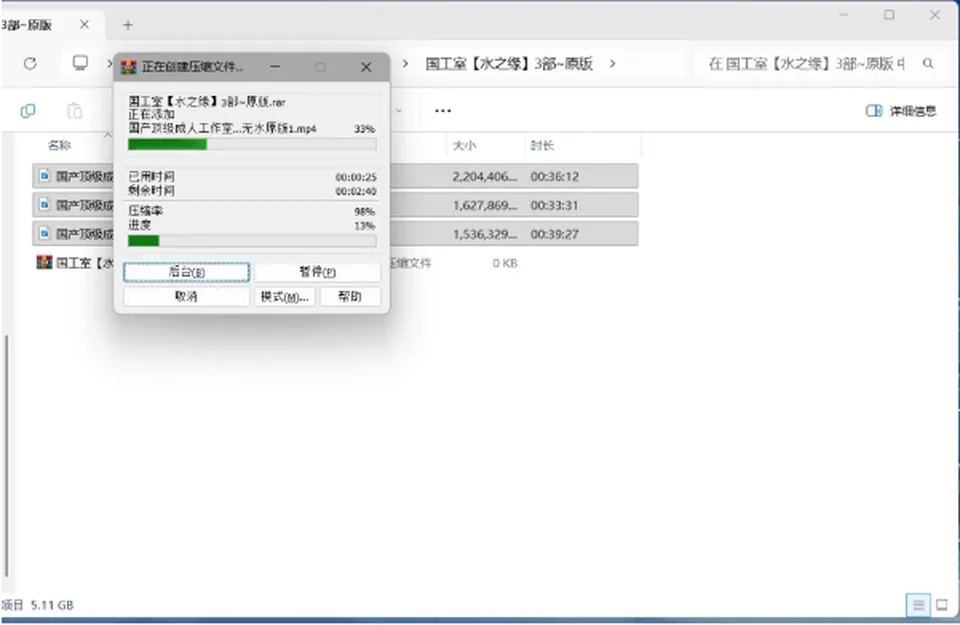The height and width of the screenshot is (625, 960).
Task: Click the navigation pane scrollbar in Explorer
Action: click(7, 455)
